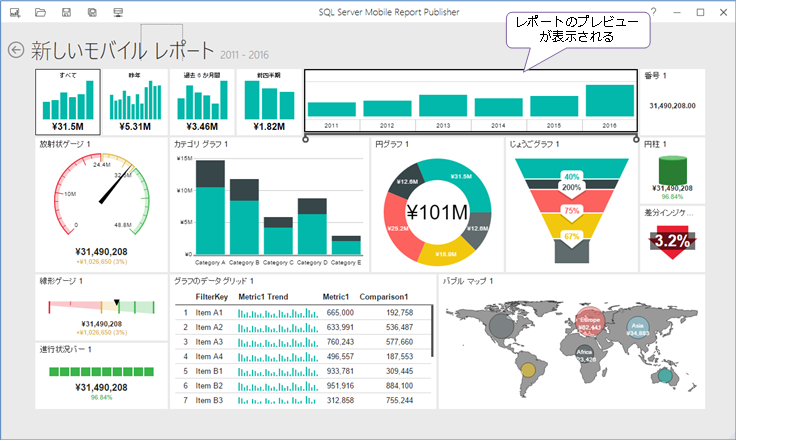800x441 pixels.
Task: Click the 67% yellow funnel segment
Action: (571, 227)
